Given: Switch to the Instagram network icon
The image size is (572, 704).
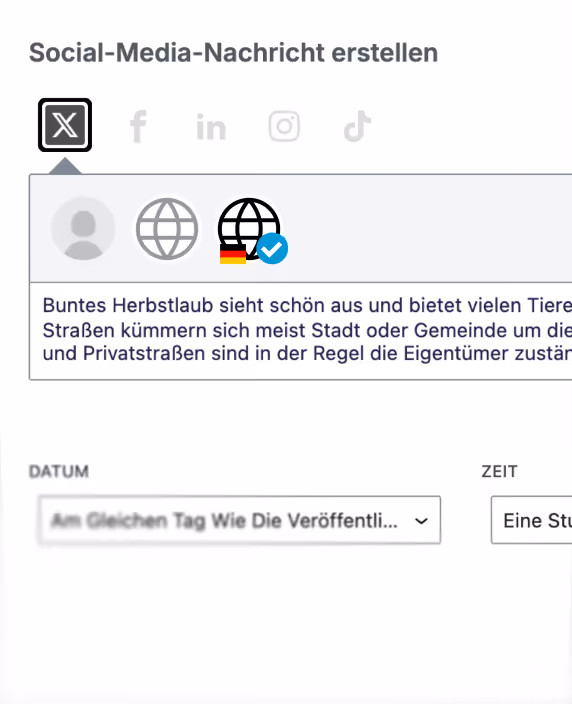Looking at the screenshot, I should 284,126.
